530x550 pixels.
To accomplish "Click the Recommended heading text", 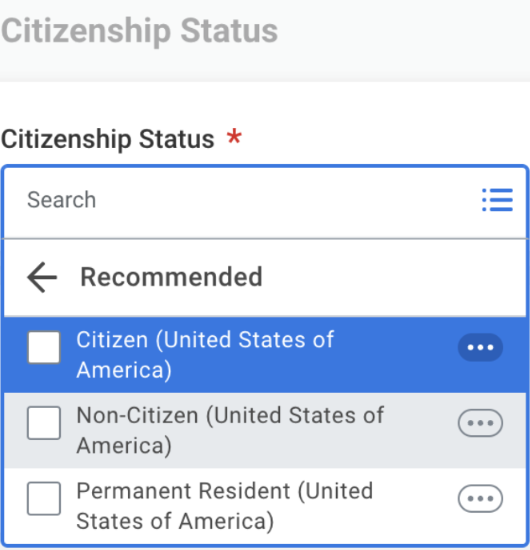I will pyautogui.click(x=172, y=277).
